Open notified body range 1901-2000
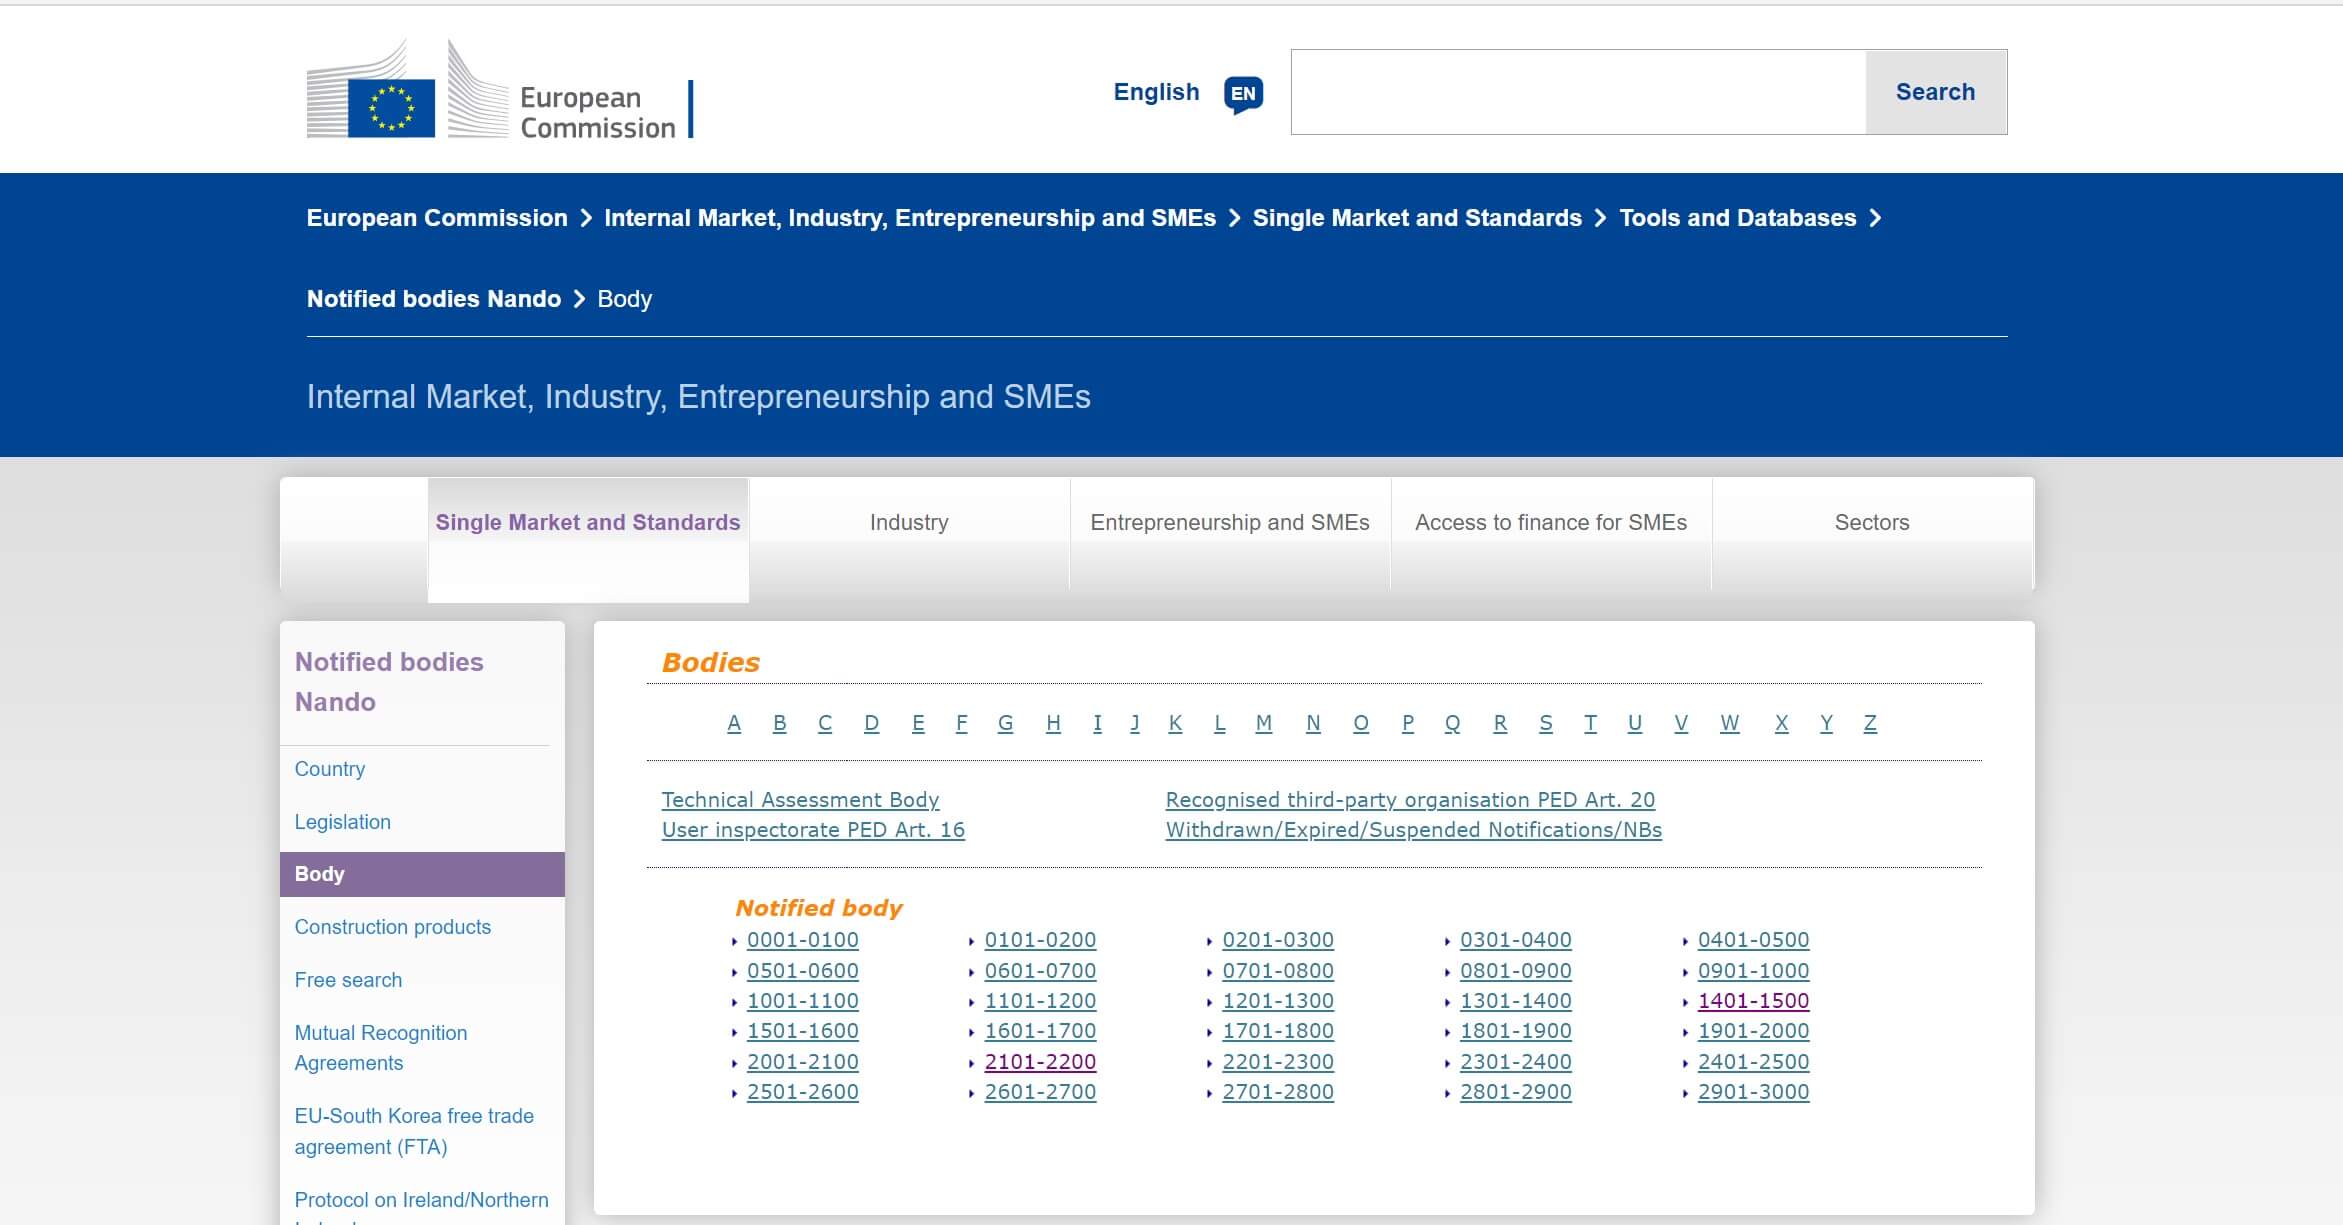Viewport: 2343px width, 1225px height. point(1753,1031)
